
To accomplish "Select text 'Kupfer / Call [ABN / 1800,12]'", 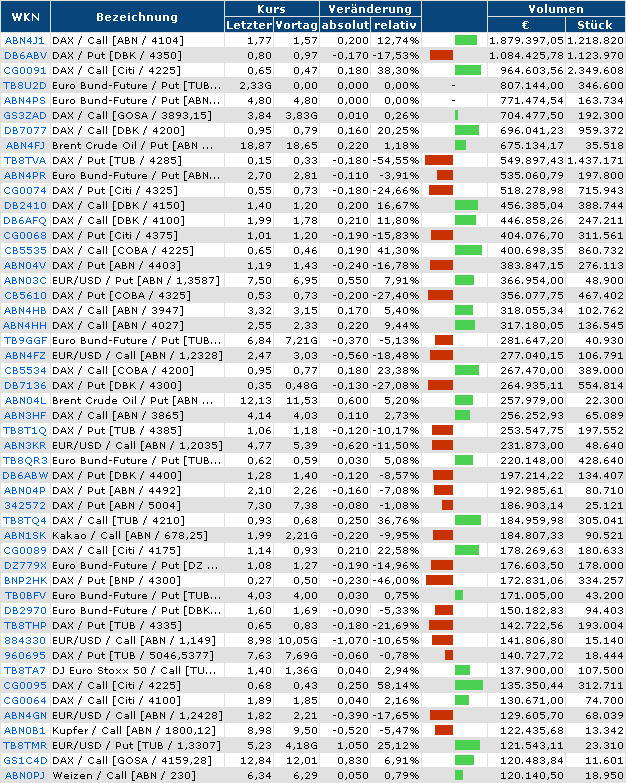I will (x=134, y=730).
